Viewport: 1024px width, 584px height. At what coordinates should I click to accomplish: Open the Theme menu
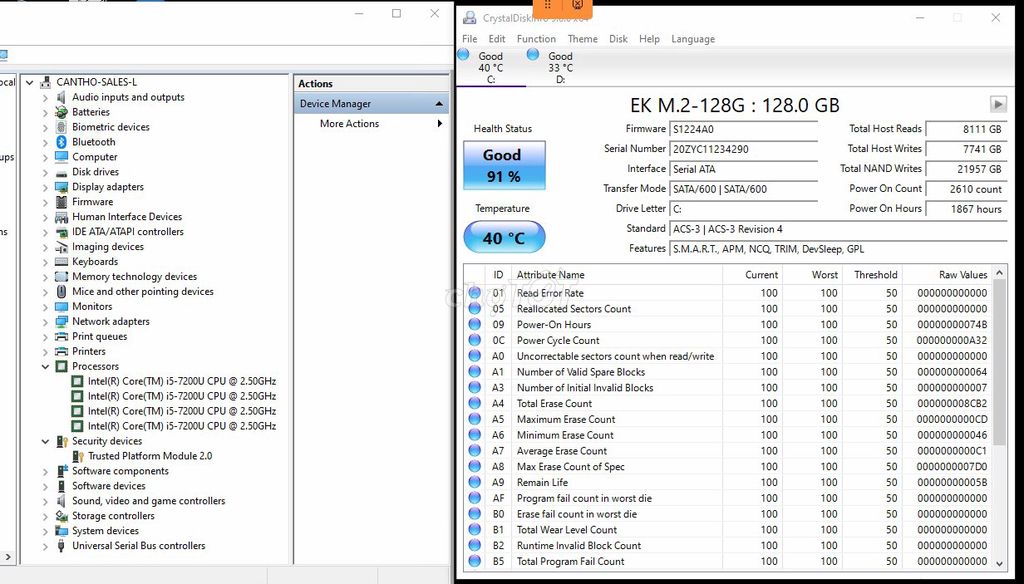[583, 39]
